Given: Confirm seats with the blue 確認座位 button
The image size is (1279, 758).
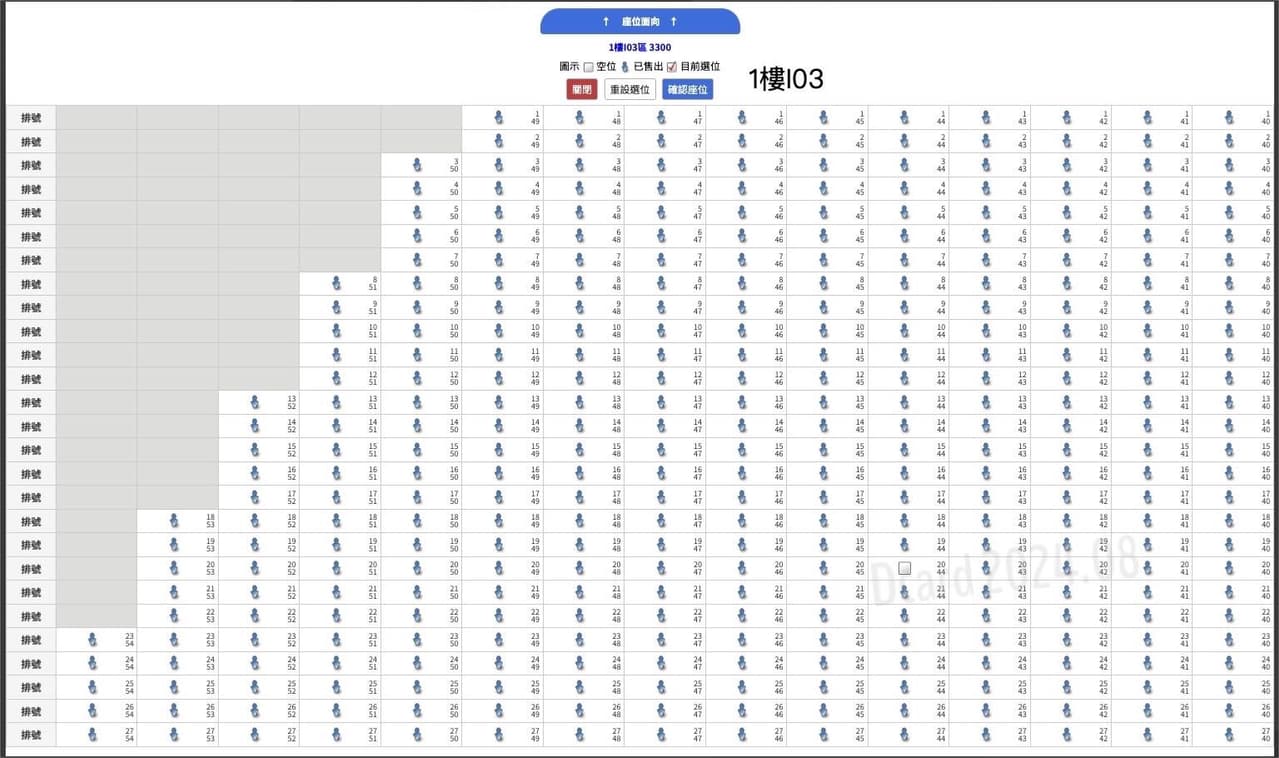Looking at the screenshot, I should 688,89.
